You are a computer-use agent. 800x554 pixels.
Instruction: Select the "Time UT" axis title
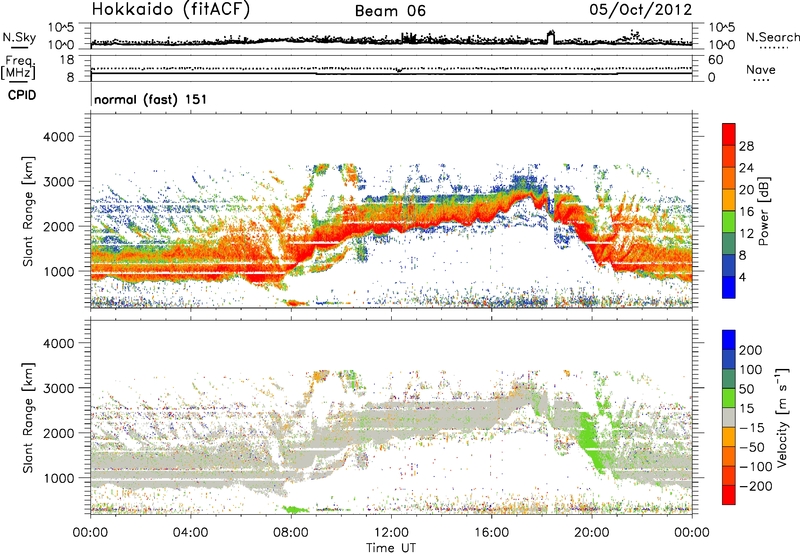pyautogui.click(x=391, y=548)
